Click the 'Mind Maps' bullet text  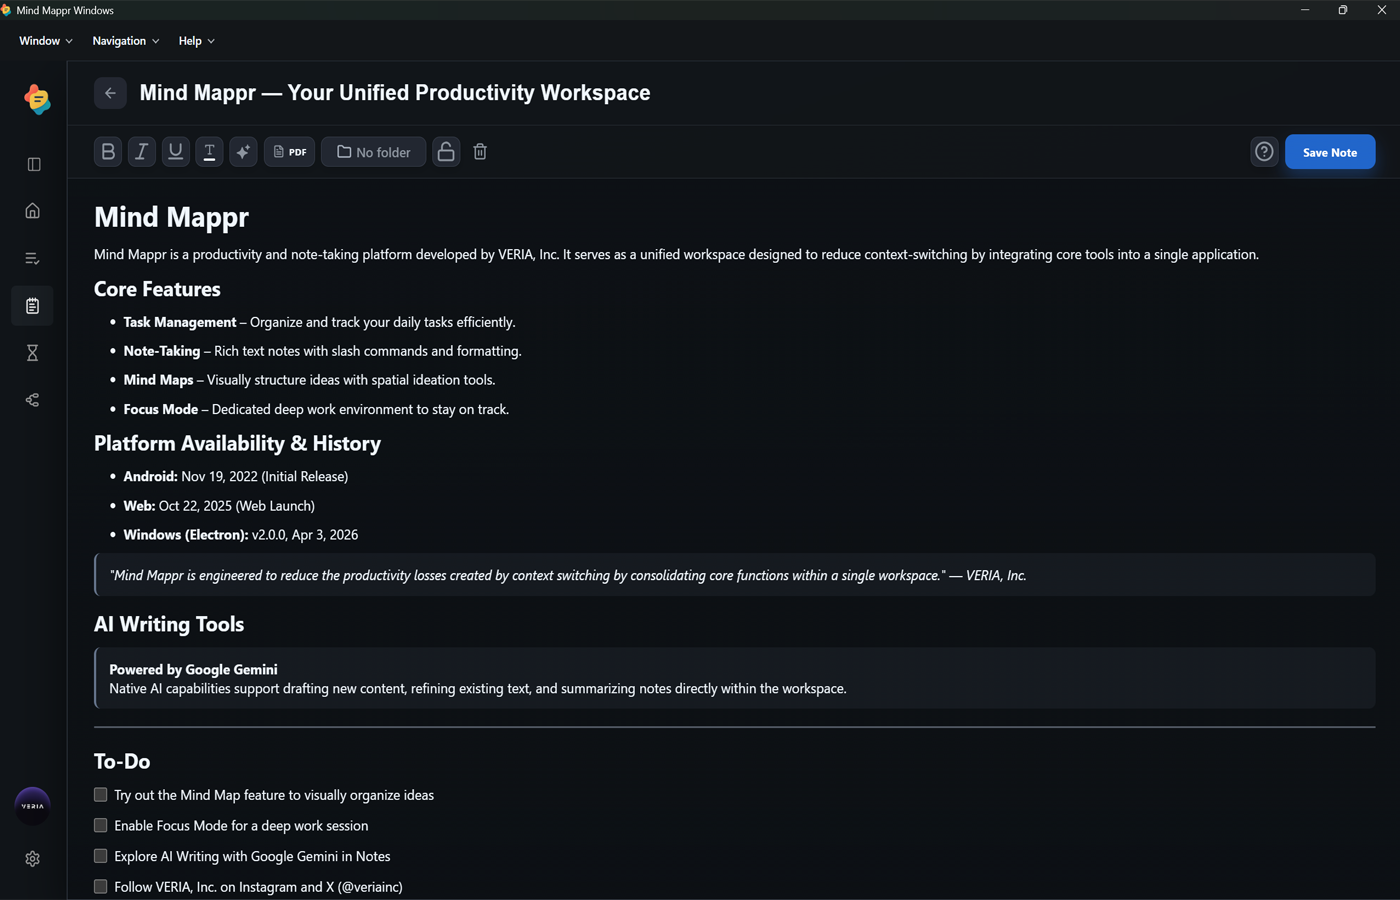pos(158,380)
